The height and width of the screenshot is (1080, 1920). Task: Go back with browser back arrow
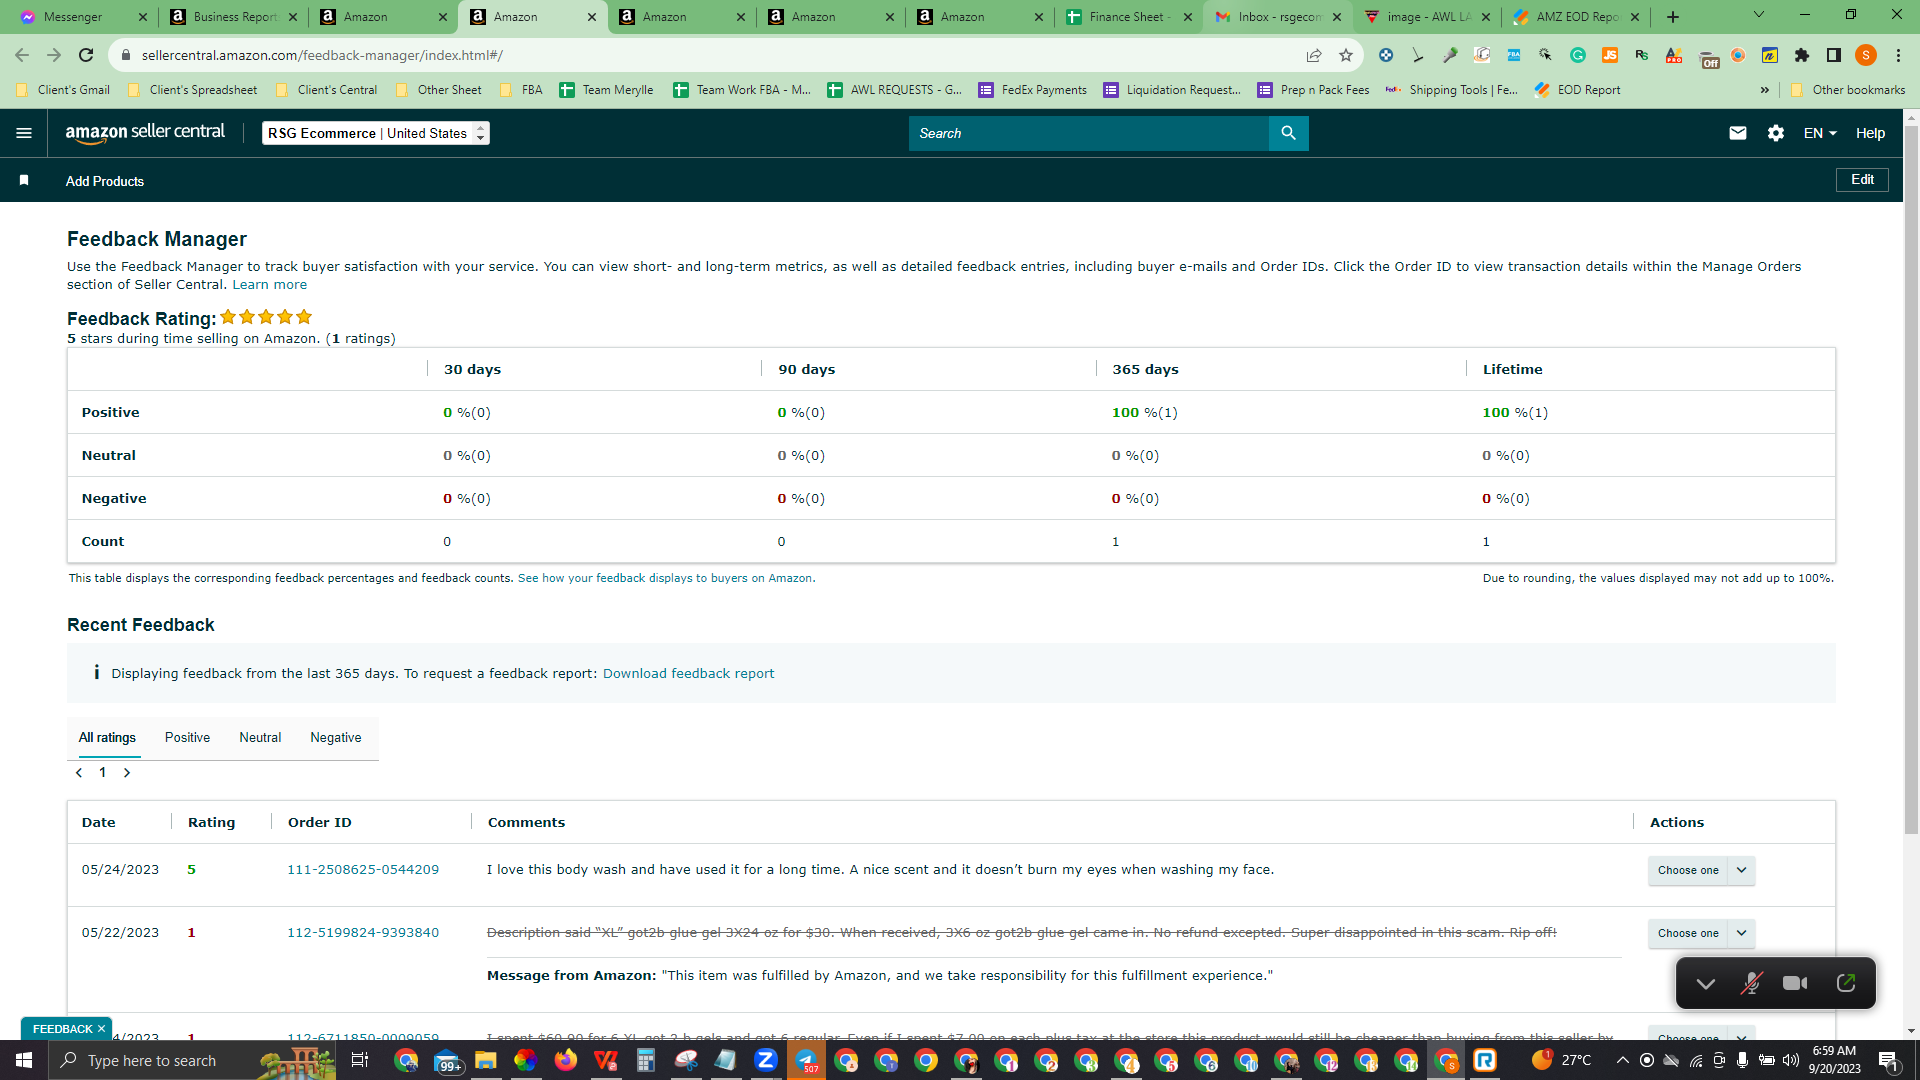(22, 55)
